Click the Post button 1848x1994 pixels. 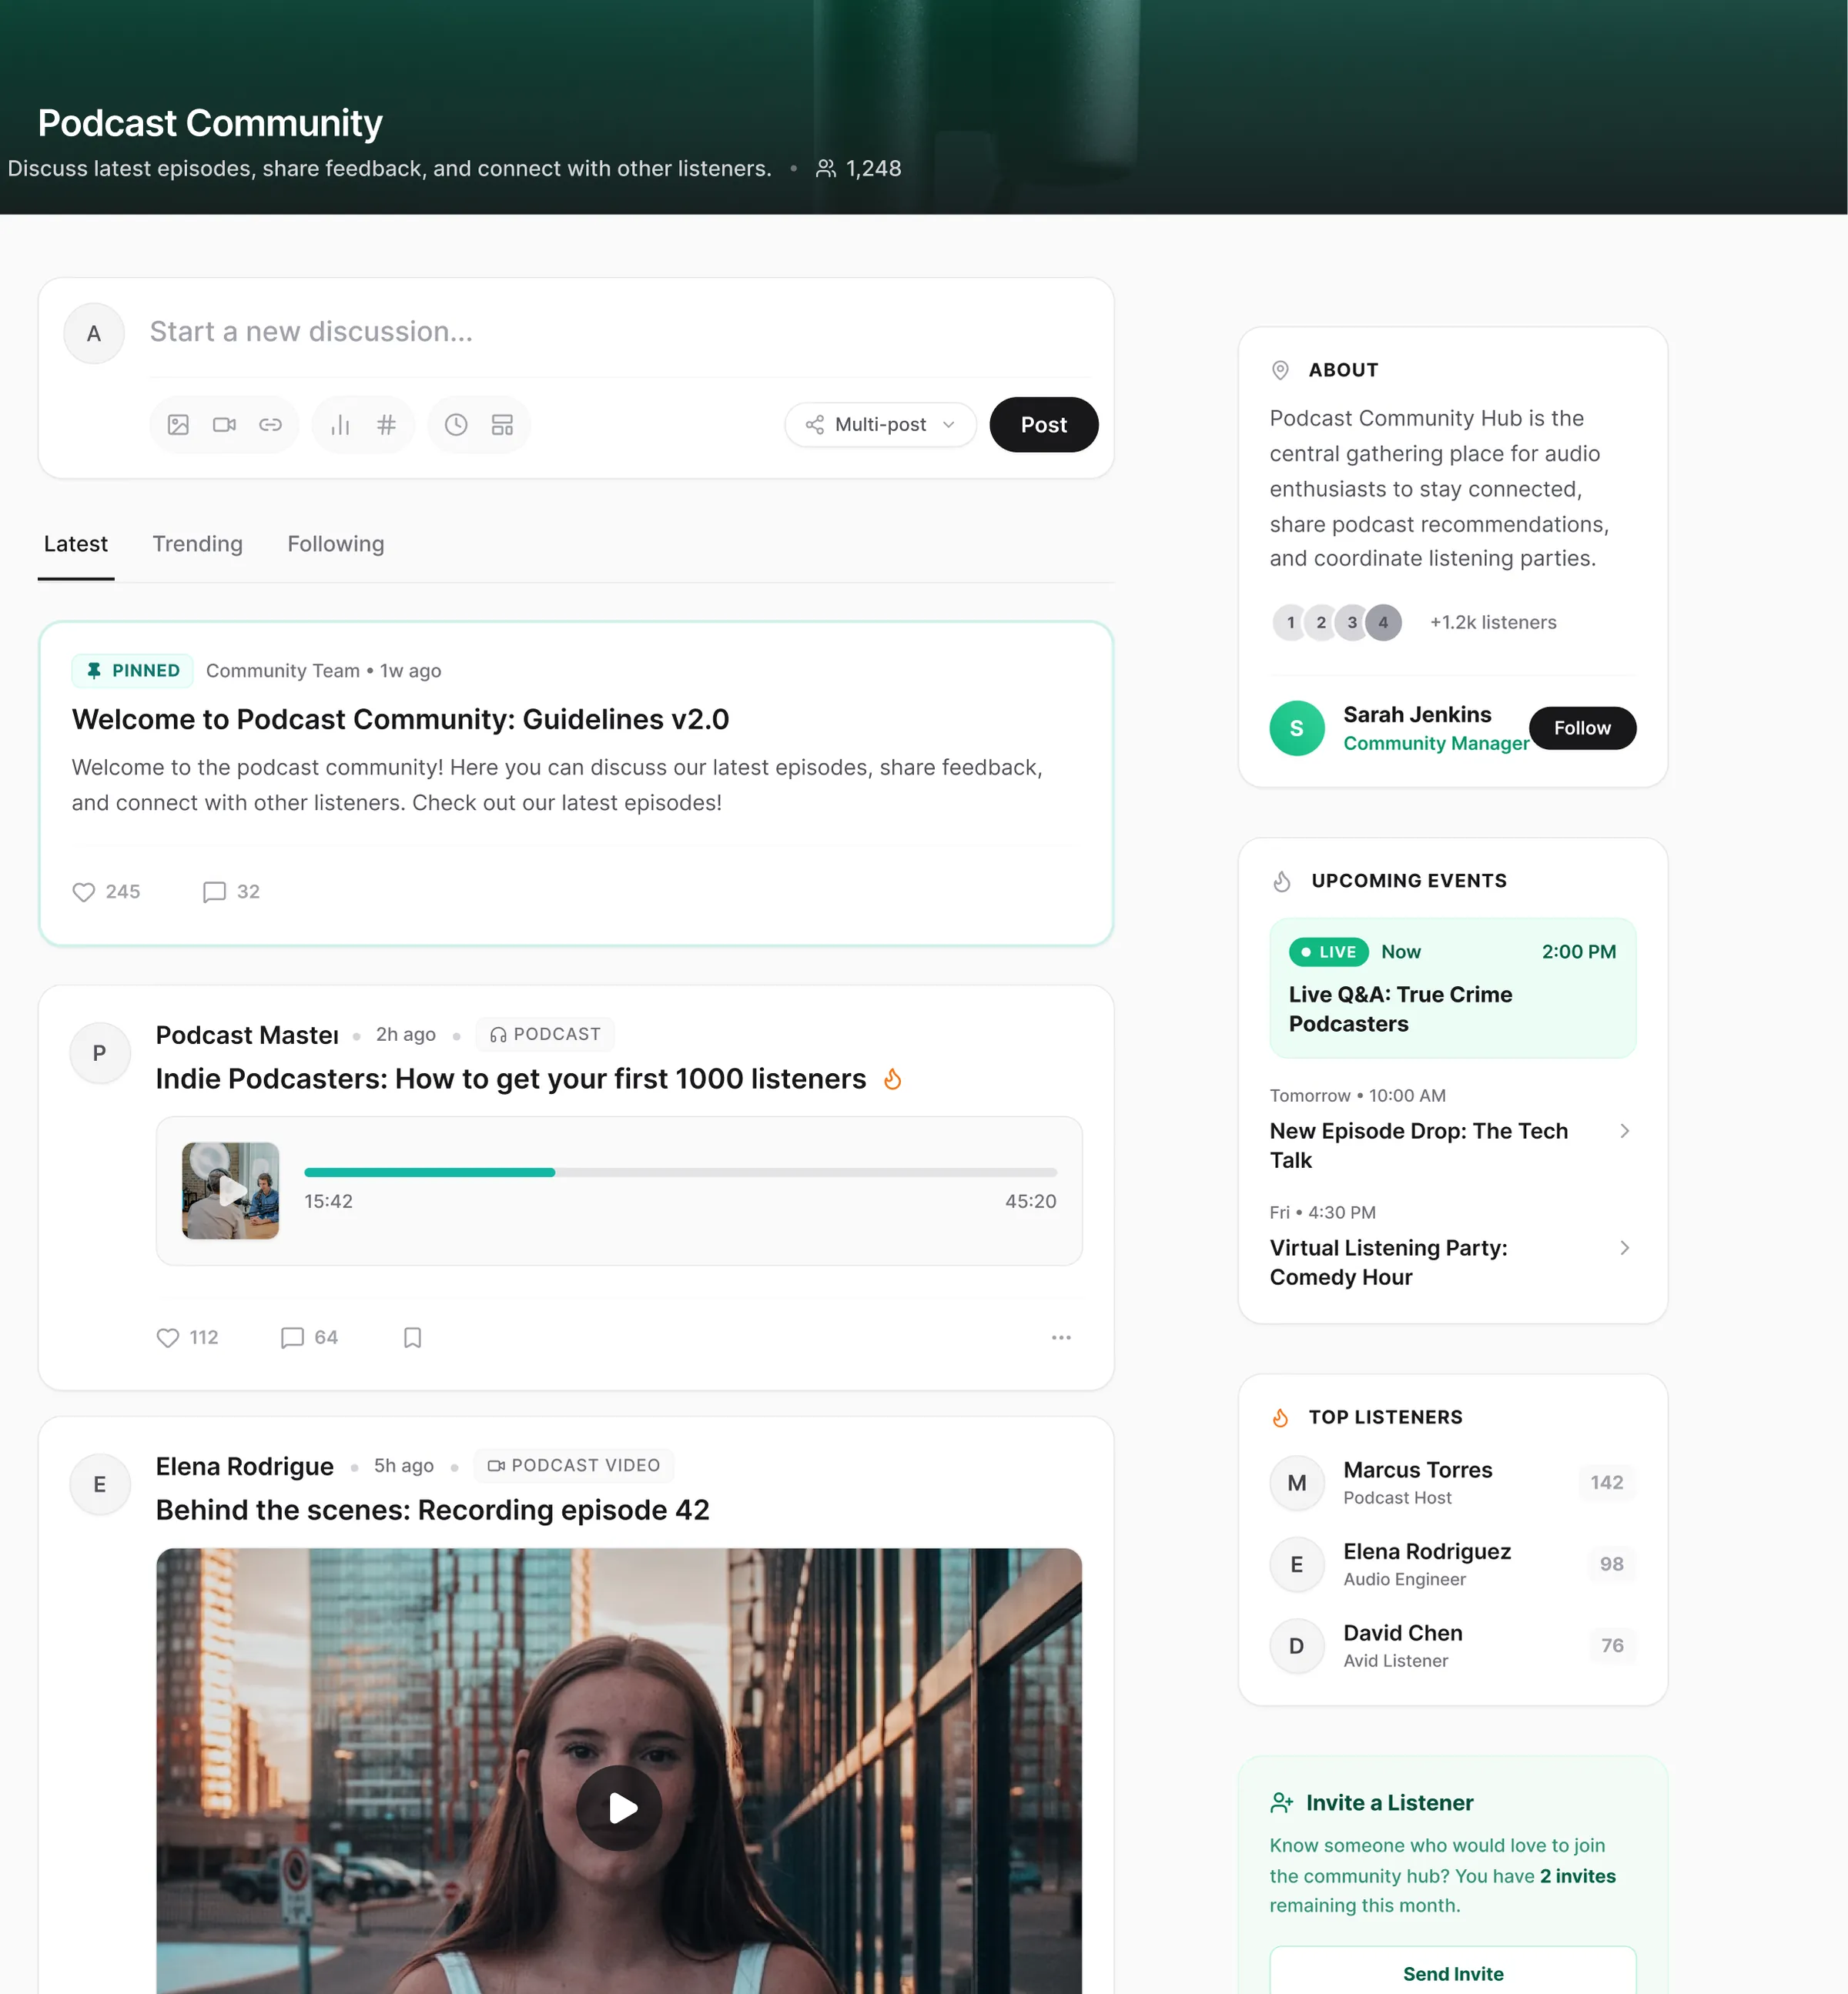pyautogui.click(x=1043, y=425)
